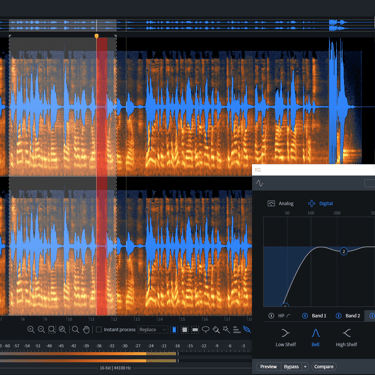The width and height of the screenshot is (375, 375).
Task: Click the upper output level meter bar
Action: [x=89, y=354]
